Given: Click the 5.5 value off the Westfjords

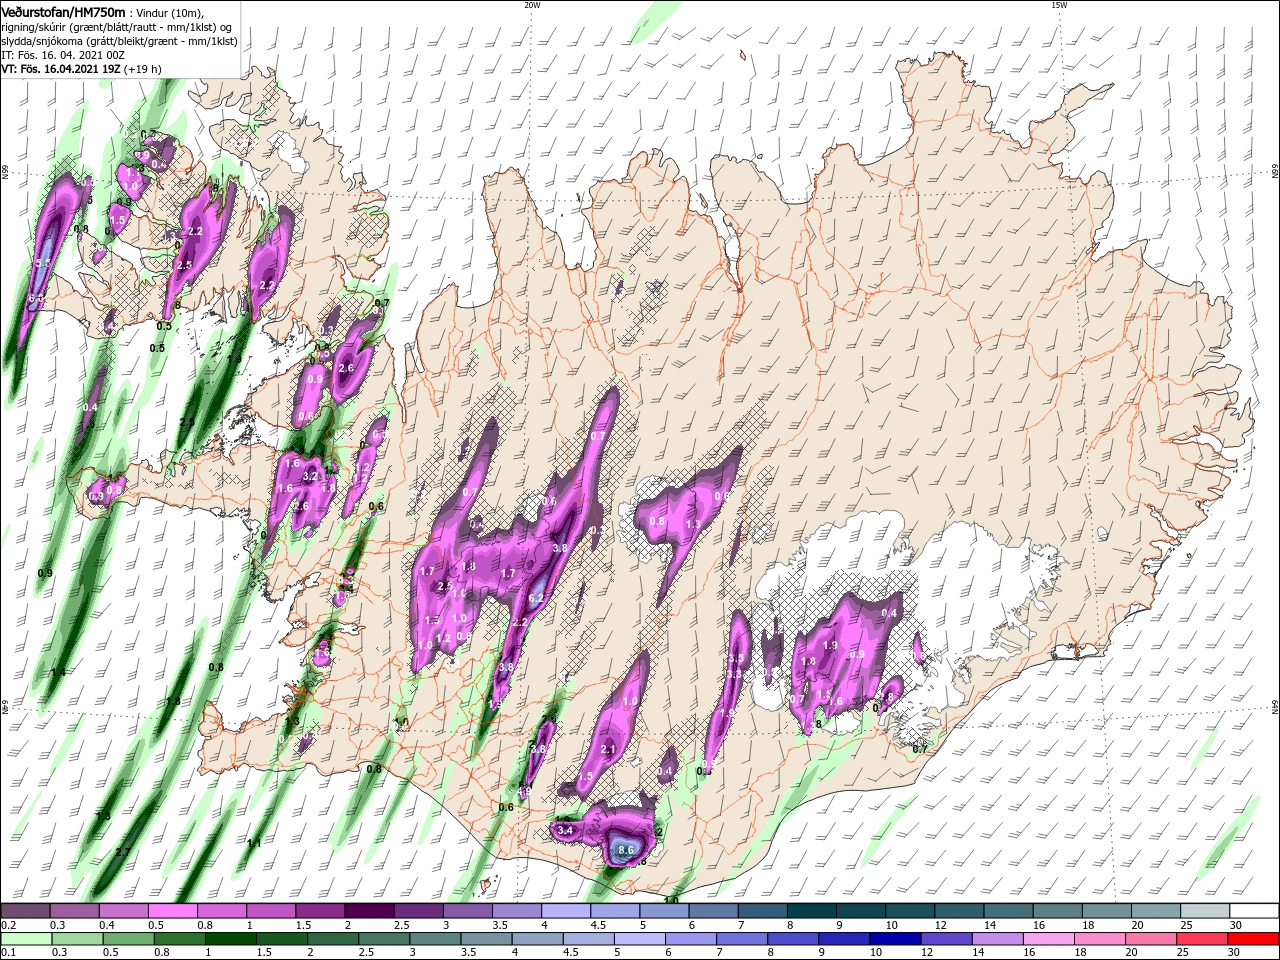Looking at the screenshot, I should click(43, 262).
